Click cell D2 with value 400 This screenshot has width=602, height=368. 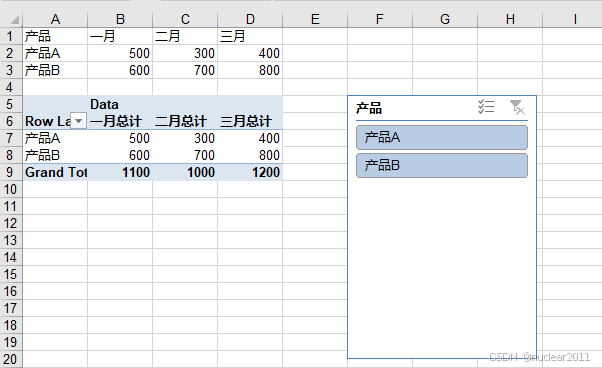point(250,53)
